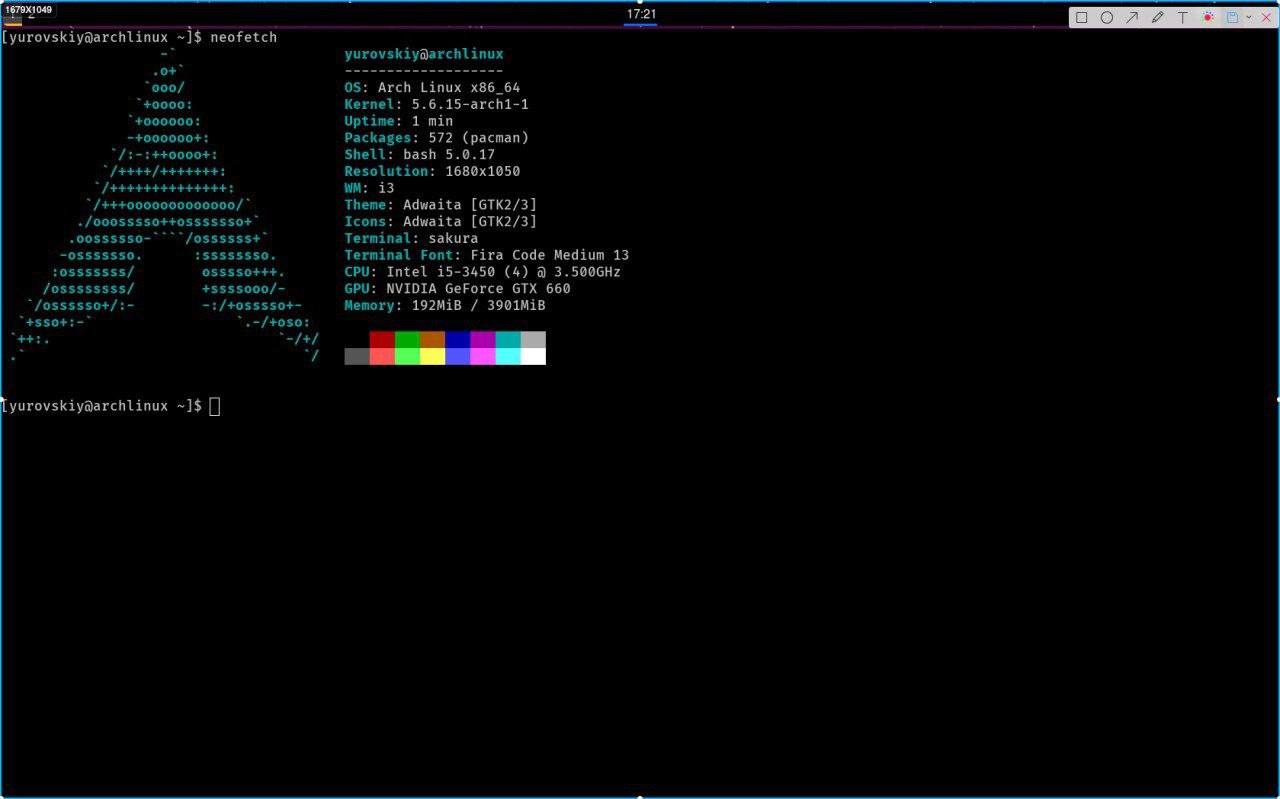Click the Theme: Adwaita [GTK2/3] line
The image size is (1280, 799).
pyautogui.click(x=441, y=205)
